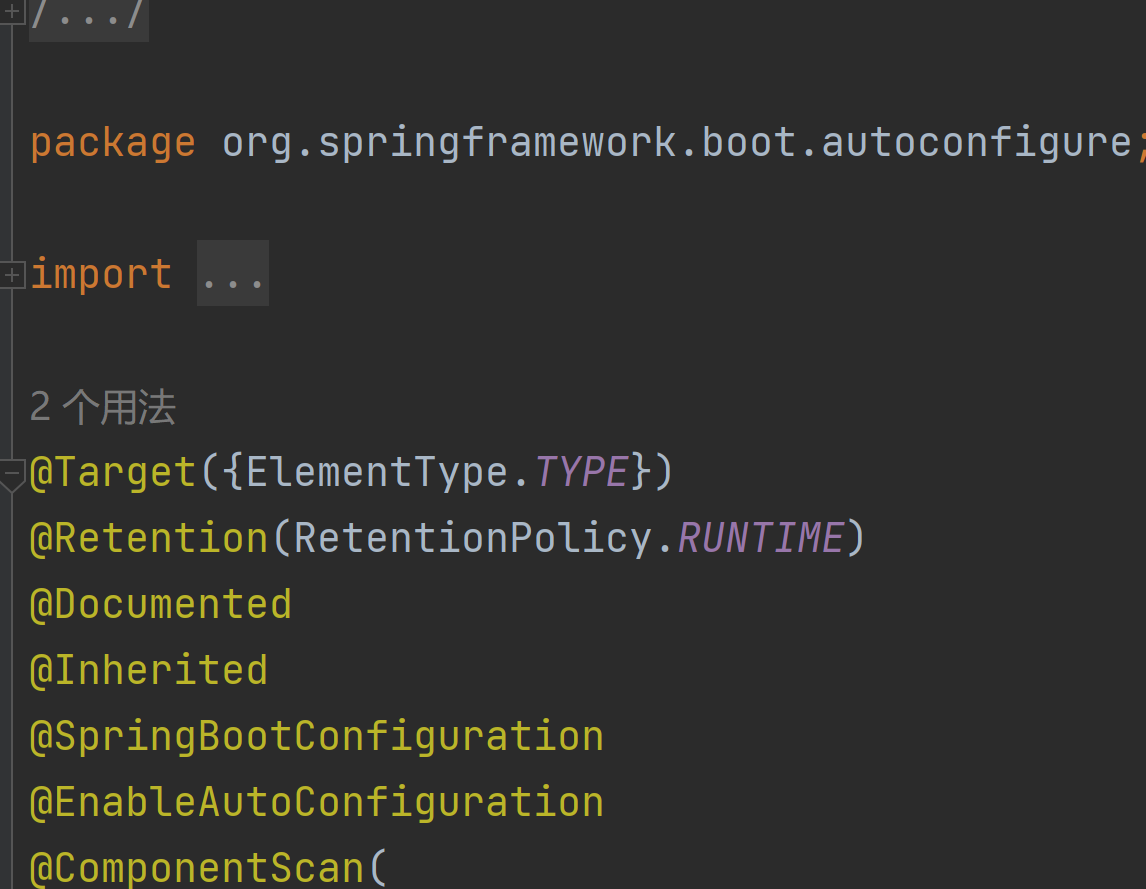Click the @Retention annotation
Viewport: 1146px width, 889px height.
[150, 538]
